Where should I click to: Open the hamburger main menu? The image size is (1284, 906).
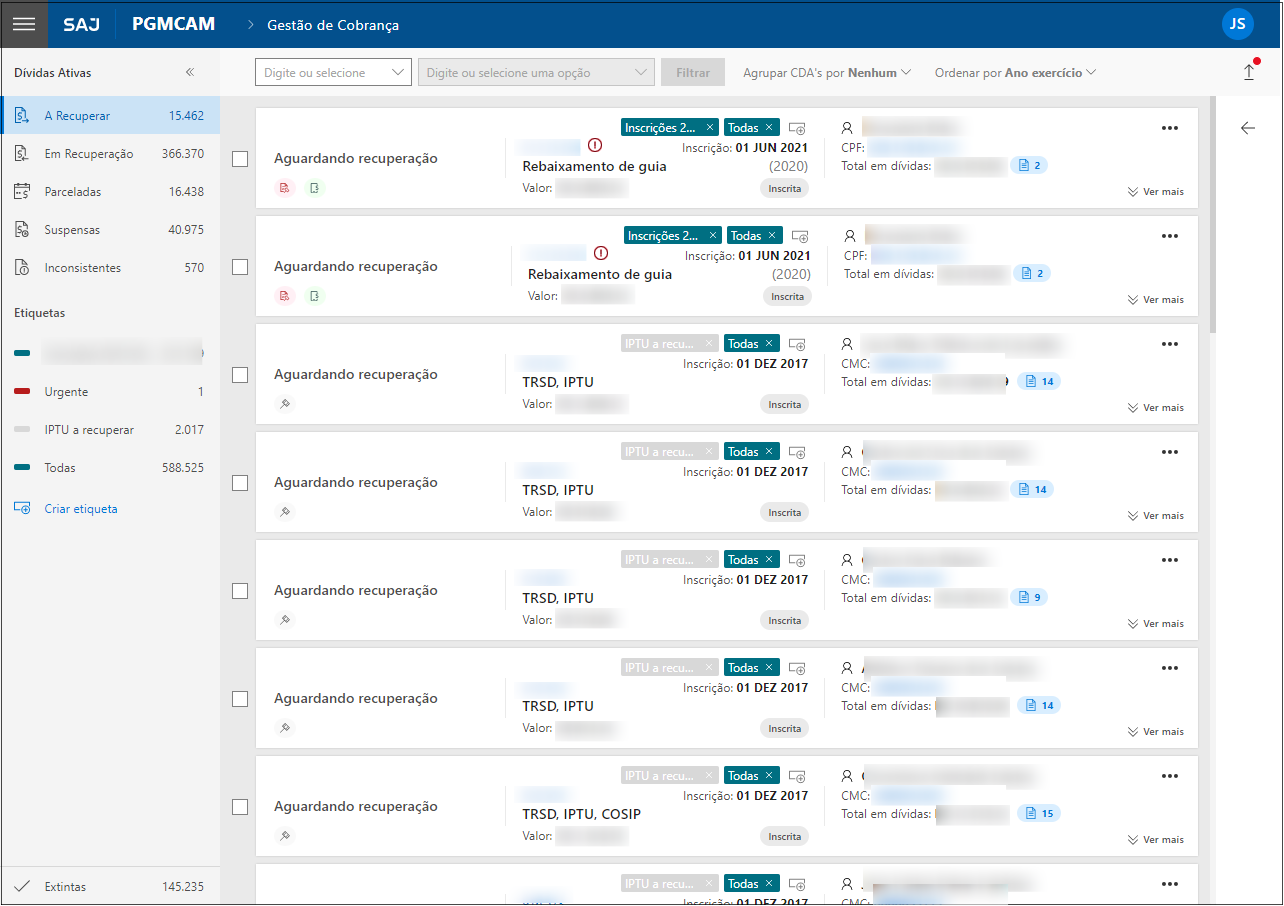24,24
